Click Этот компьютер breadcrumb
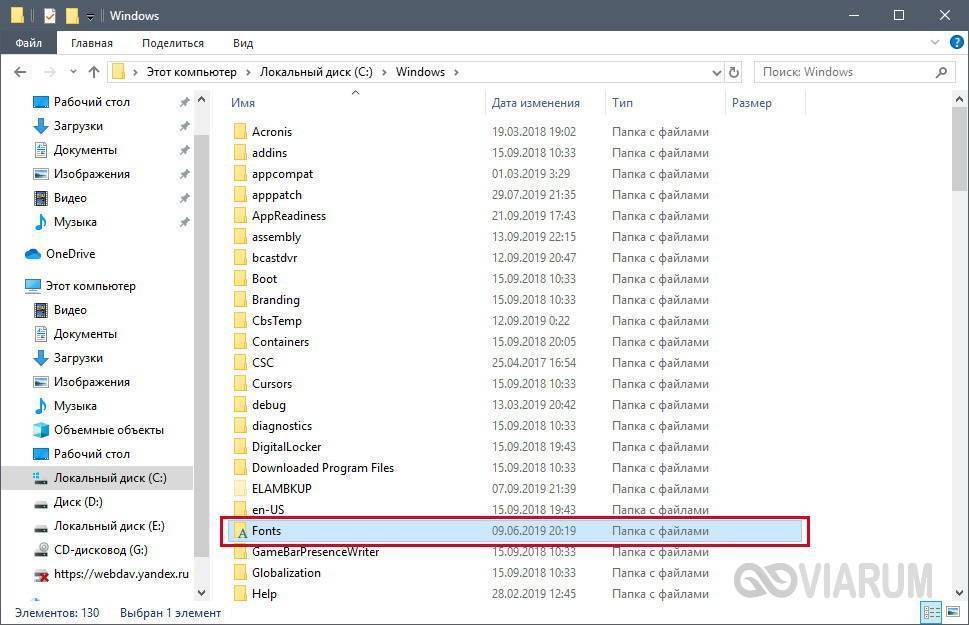Viewport: 969px width, 625px height. click(192, 72)
